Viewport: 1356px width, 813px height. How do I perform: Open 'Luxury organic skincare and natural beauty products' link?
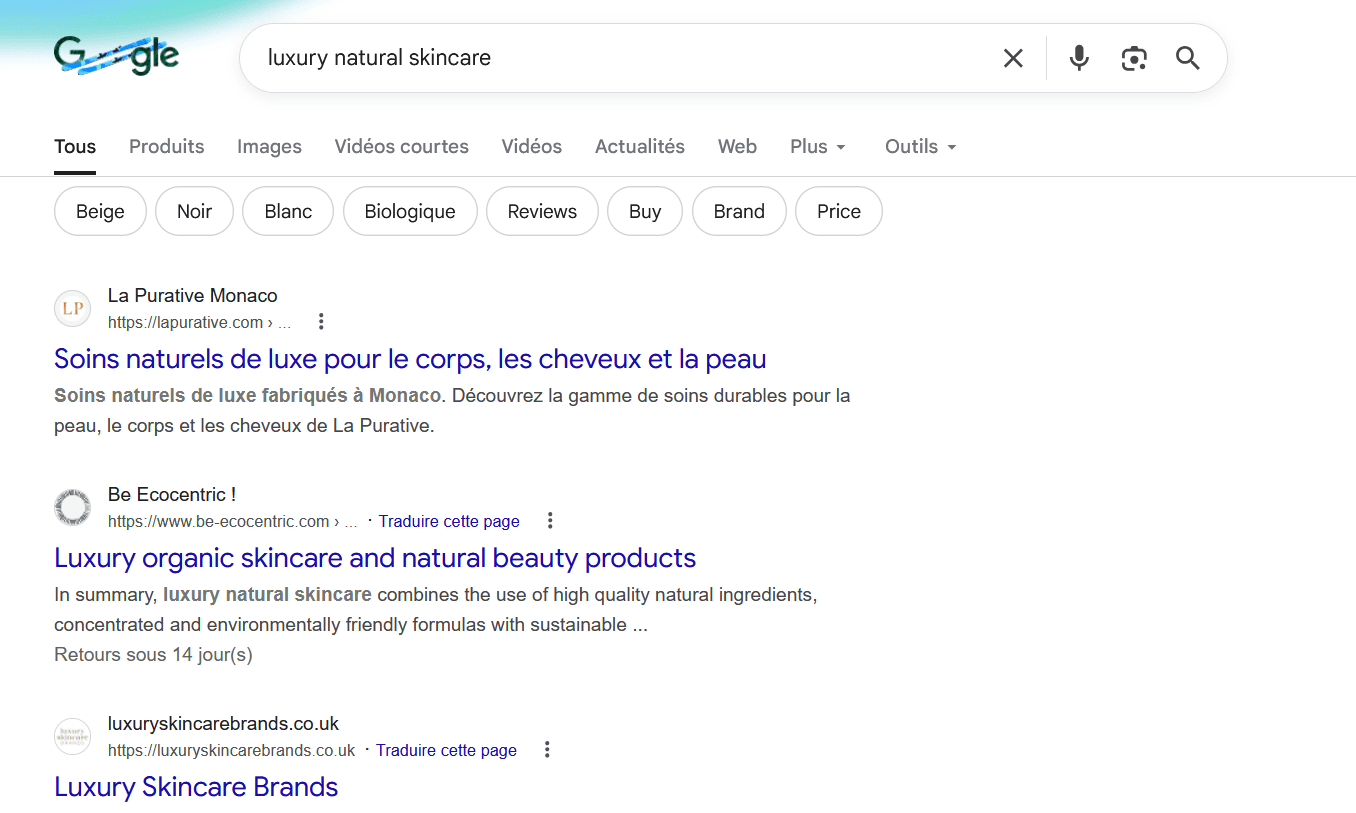click(375, 558)
